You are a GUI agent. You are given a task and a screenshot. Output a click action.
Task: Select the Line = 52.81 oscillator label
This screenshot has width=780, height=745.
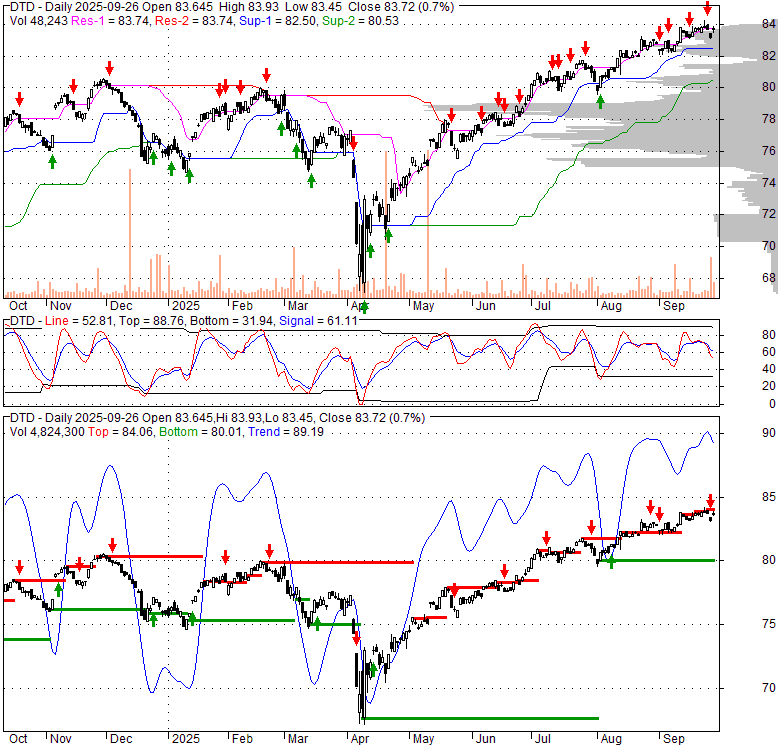click(81, 321)
